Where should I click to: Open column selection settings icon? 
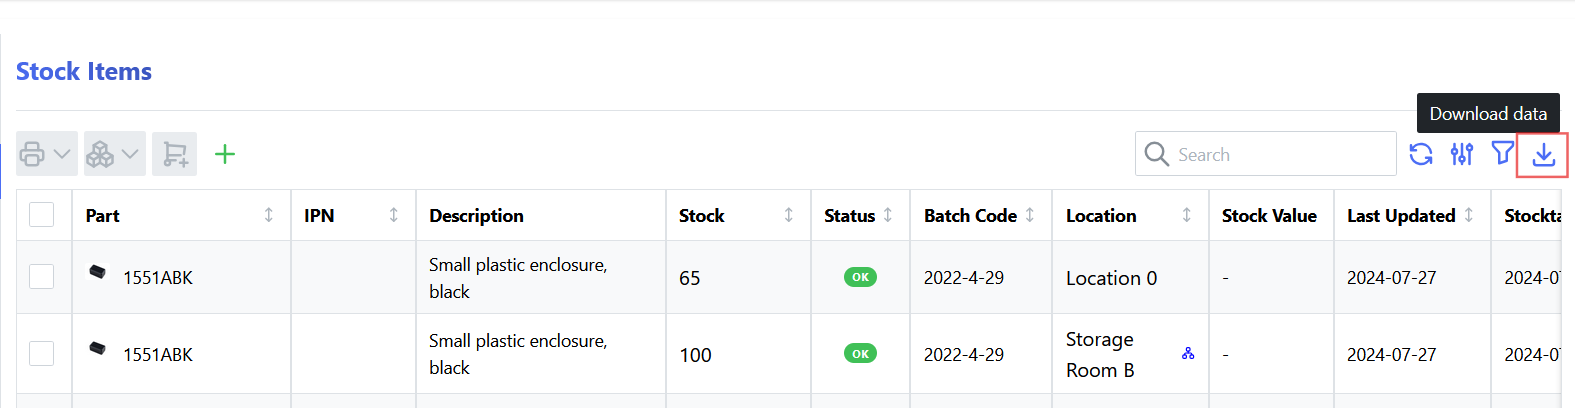coord(1461,154)
